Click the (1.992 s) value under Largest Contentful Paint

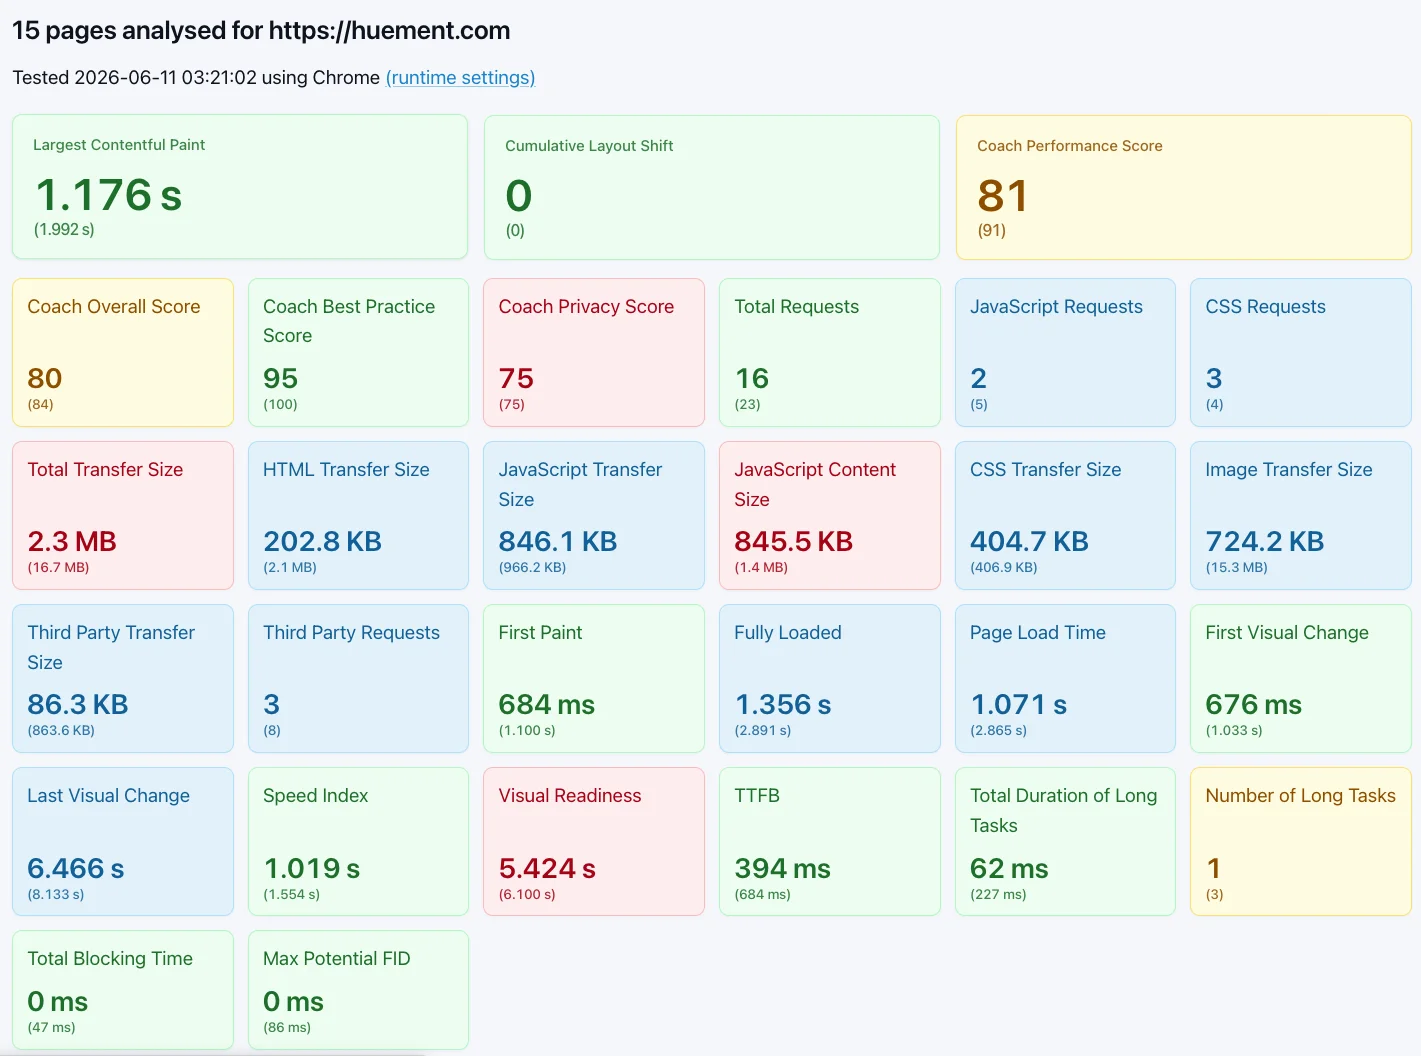[64, 229]
